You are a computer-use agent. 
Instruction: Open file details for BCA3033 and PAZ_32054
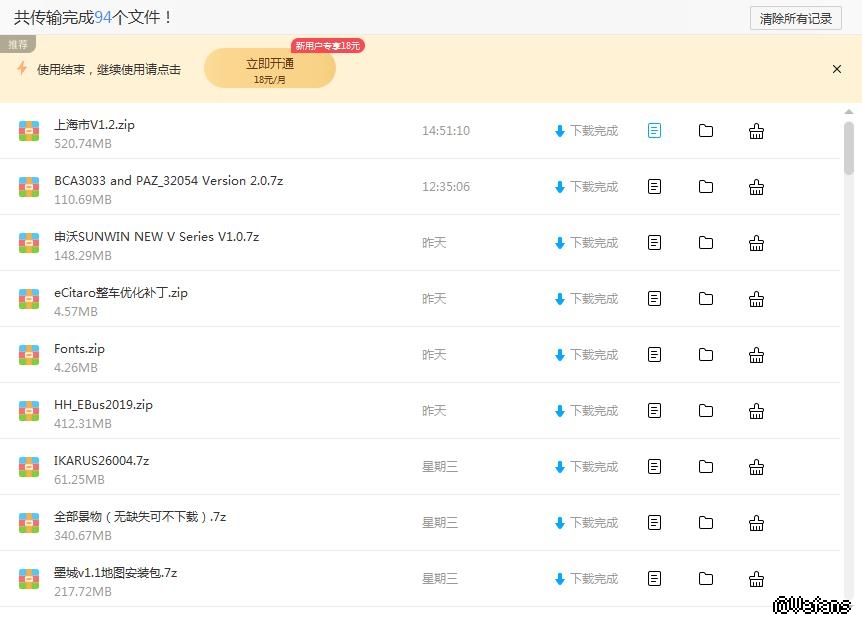point(654,187)
